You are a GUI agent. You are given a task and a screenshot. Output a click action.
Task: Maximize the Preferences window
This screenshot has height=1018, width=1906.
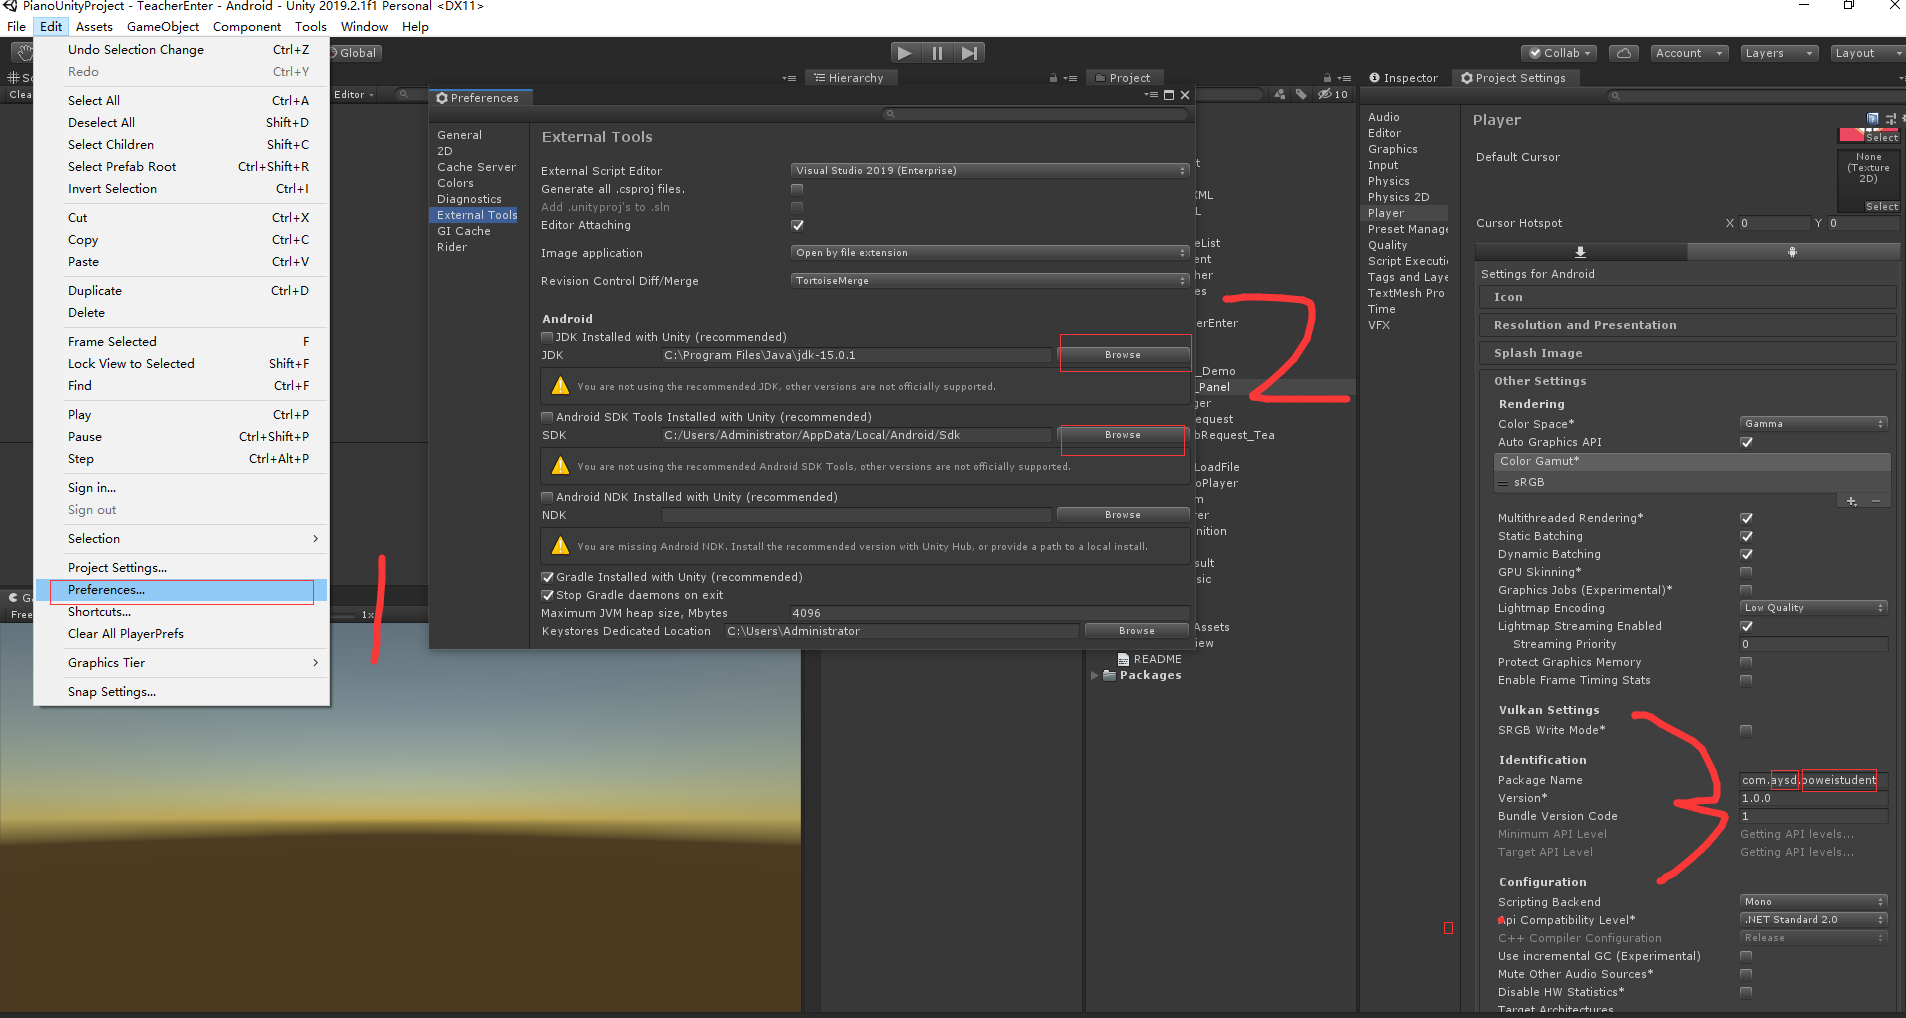pyautogui.click(x=1169, y=95)
